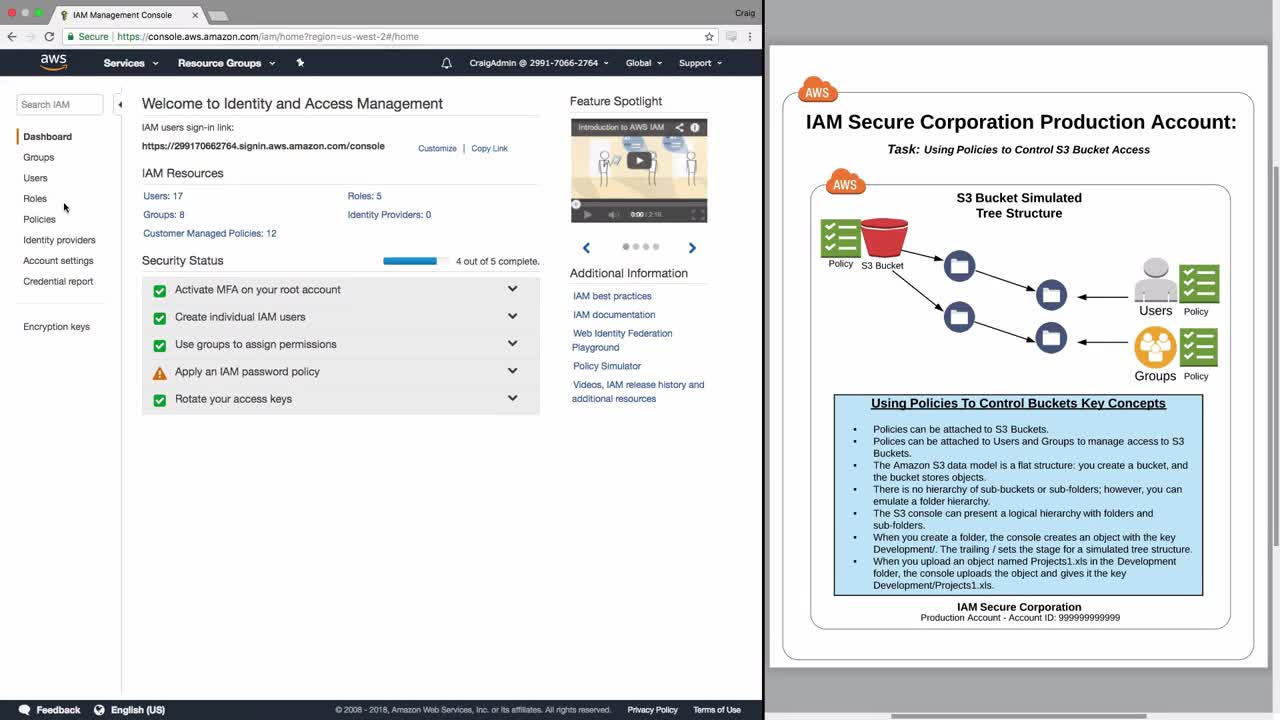Click the Feedback speech bubble icon
The image size is (1280, 720).
[x=24, y=710]
